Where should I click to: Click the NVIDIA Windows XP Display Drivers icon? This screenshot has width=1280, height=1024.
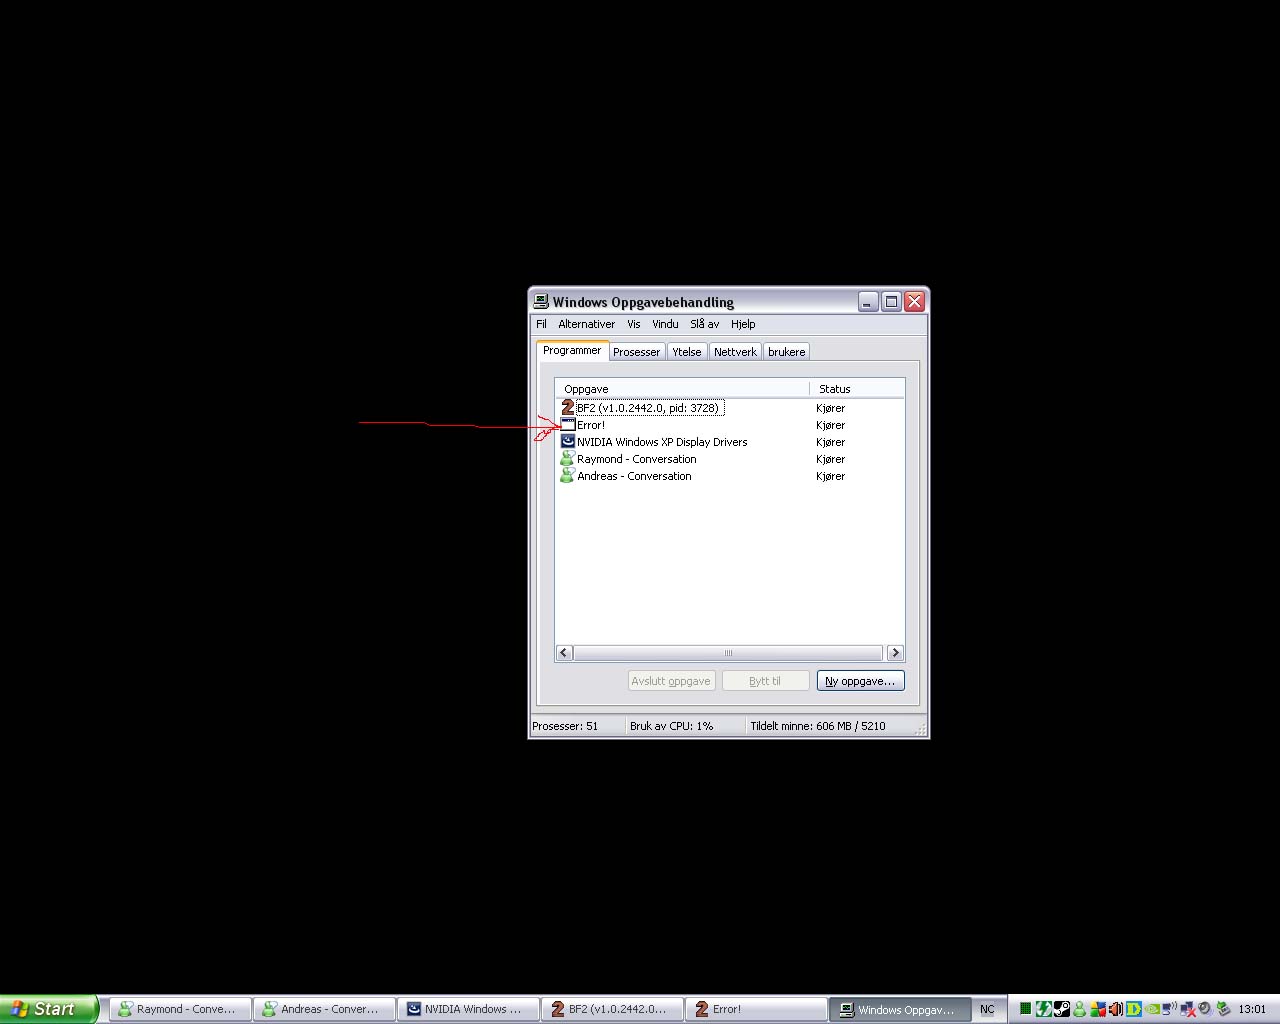pos(568,441)
